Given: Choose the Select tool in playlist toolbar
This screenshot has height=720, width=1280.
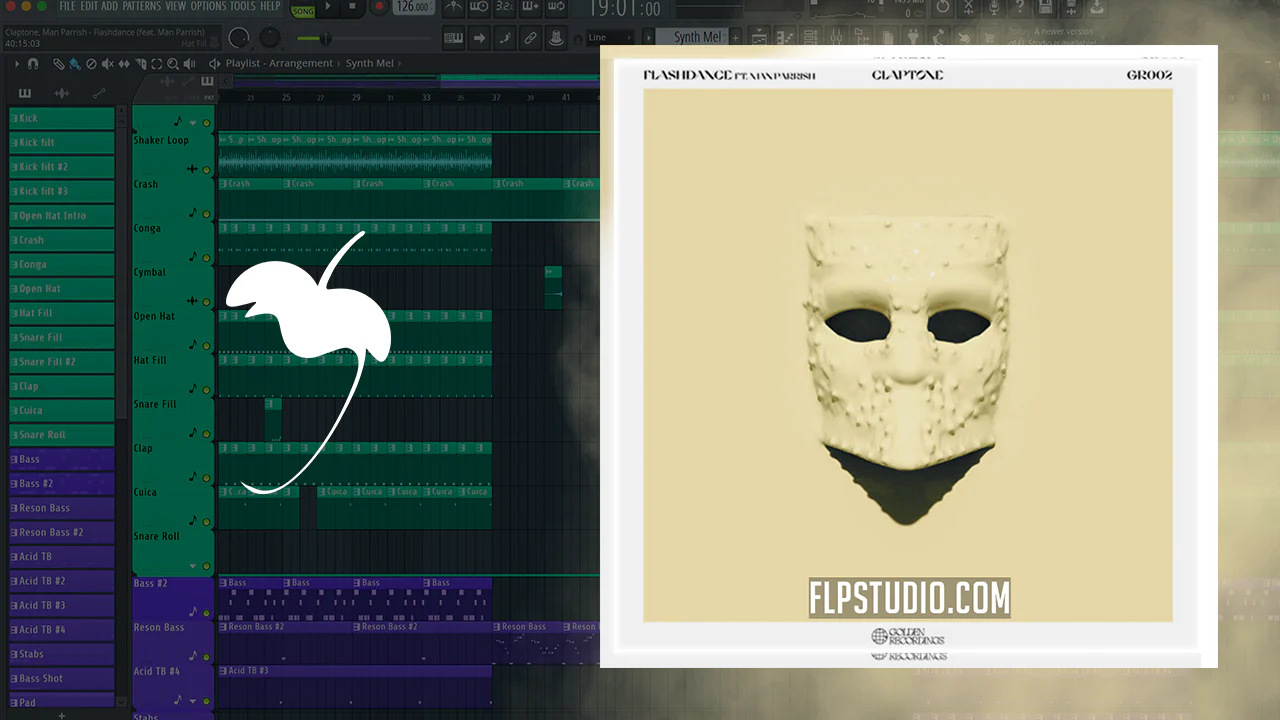Looking at the screenshot, I should pos(156,64).
